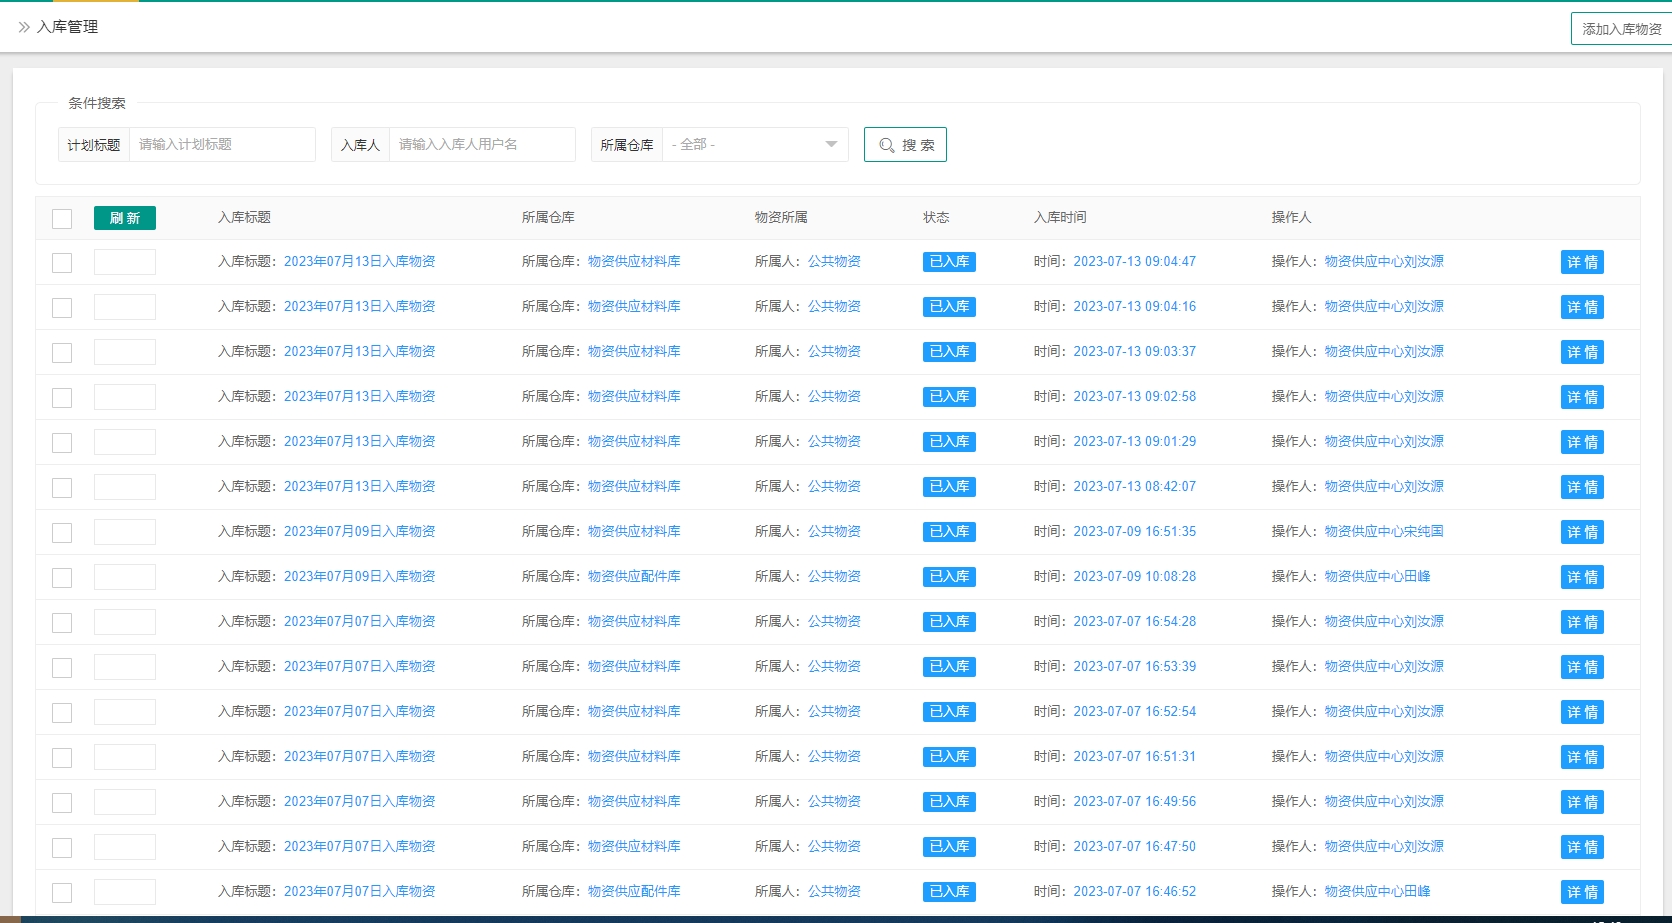Open 详情 for row 2023-07-09 10:08:28
This screenshot has width=1672, height=923.
[x=1582, y=577]
